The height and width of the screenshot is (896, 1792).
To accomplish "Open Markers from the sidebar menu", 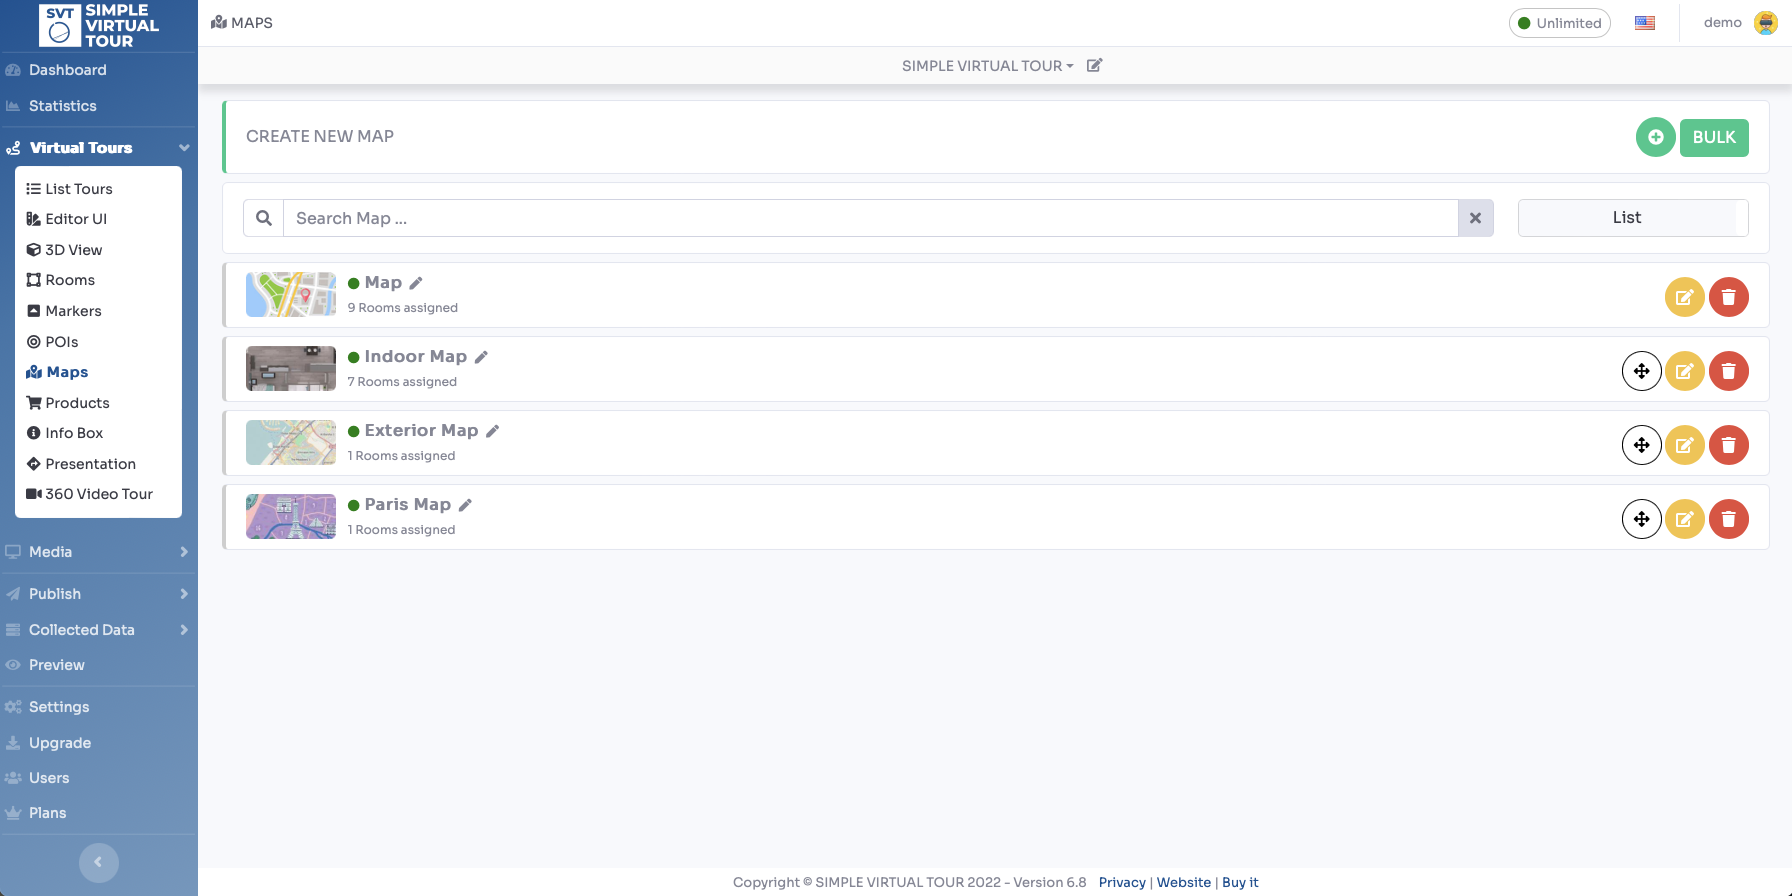I will coord(73,311).
